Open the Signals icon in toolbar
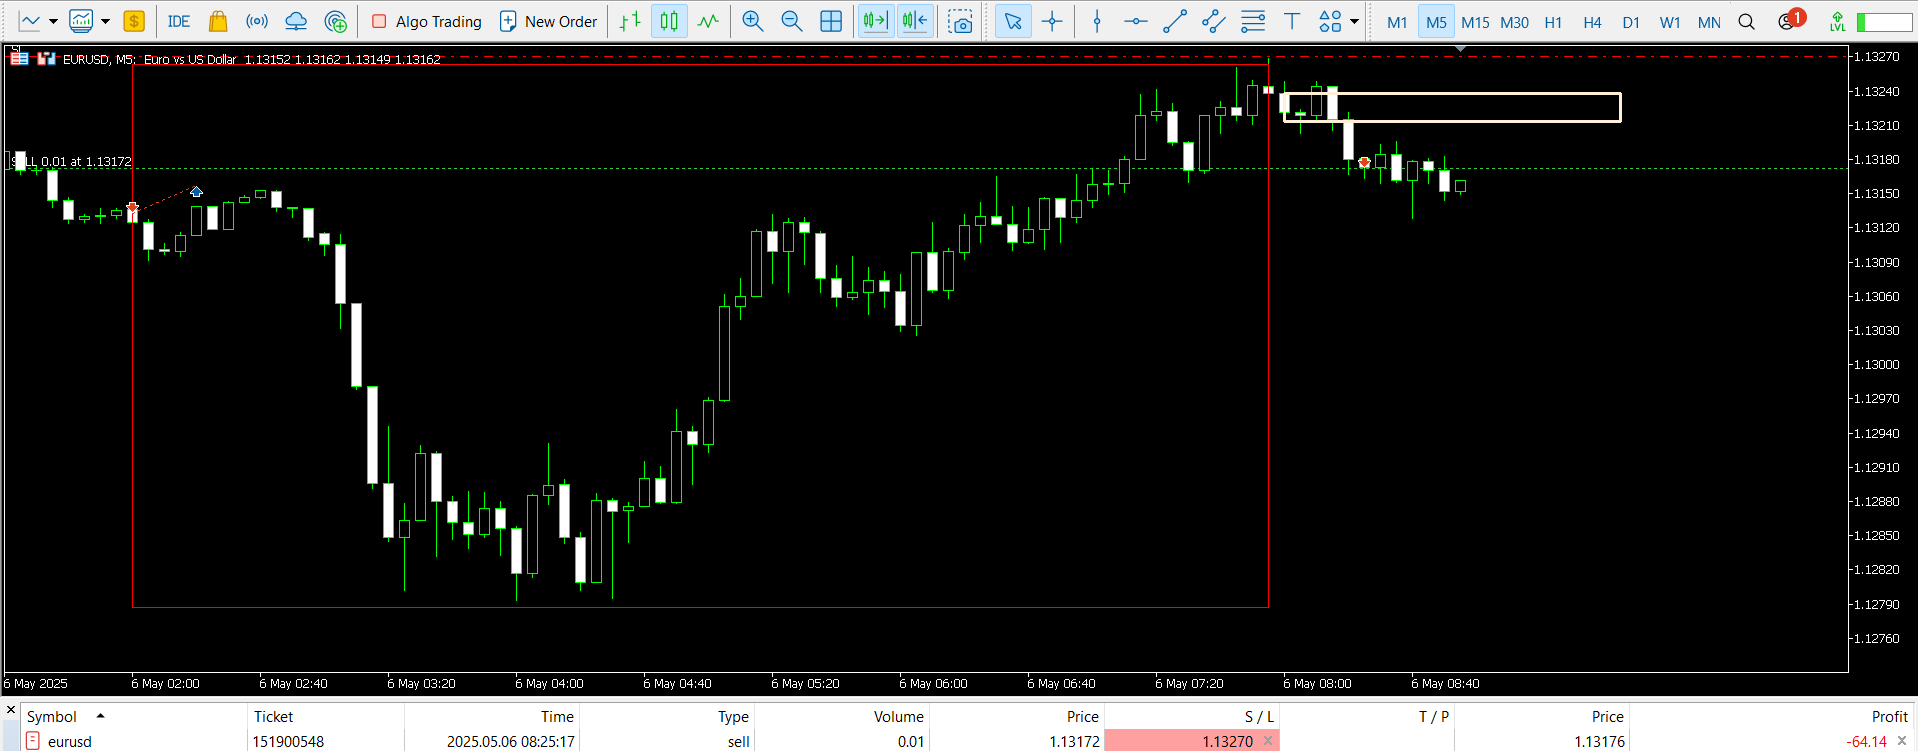This screenshot has height=751, width=1918. 257,21
